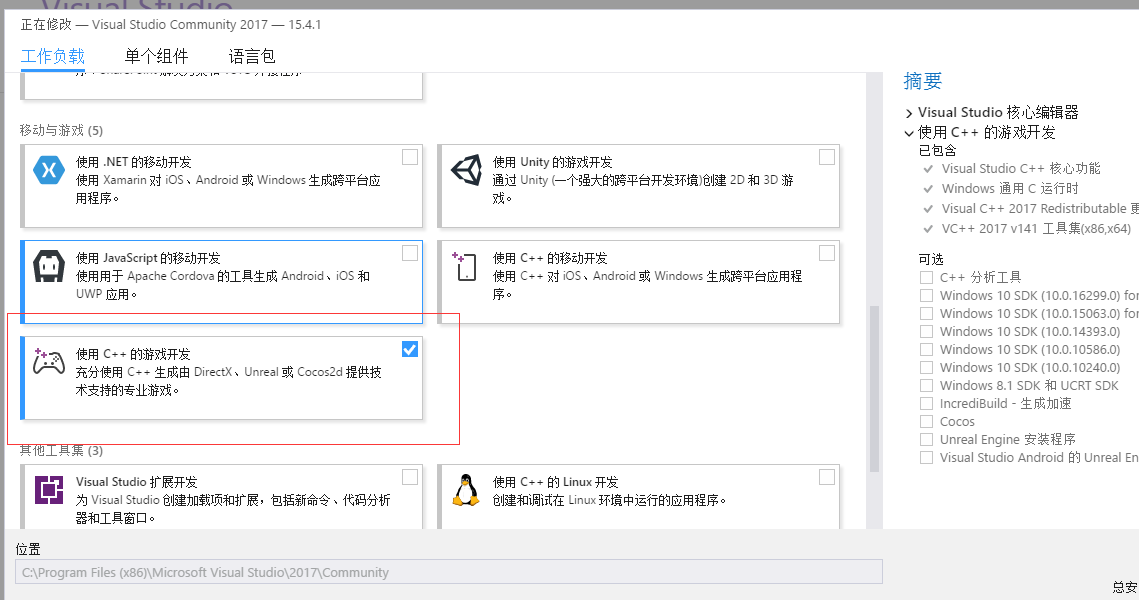The image size is (1139, 600).
Task: Click the C++ mobile development phone icon
Action: [x=465, y=266]
